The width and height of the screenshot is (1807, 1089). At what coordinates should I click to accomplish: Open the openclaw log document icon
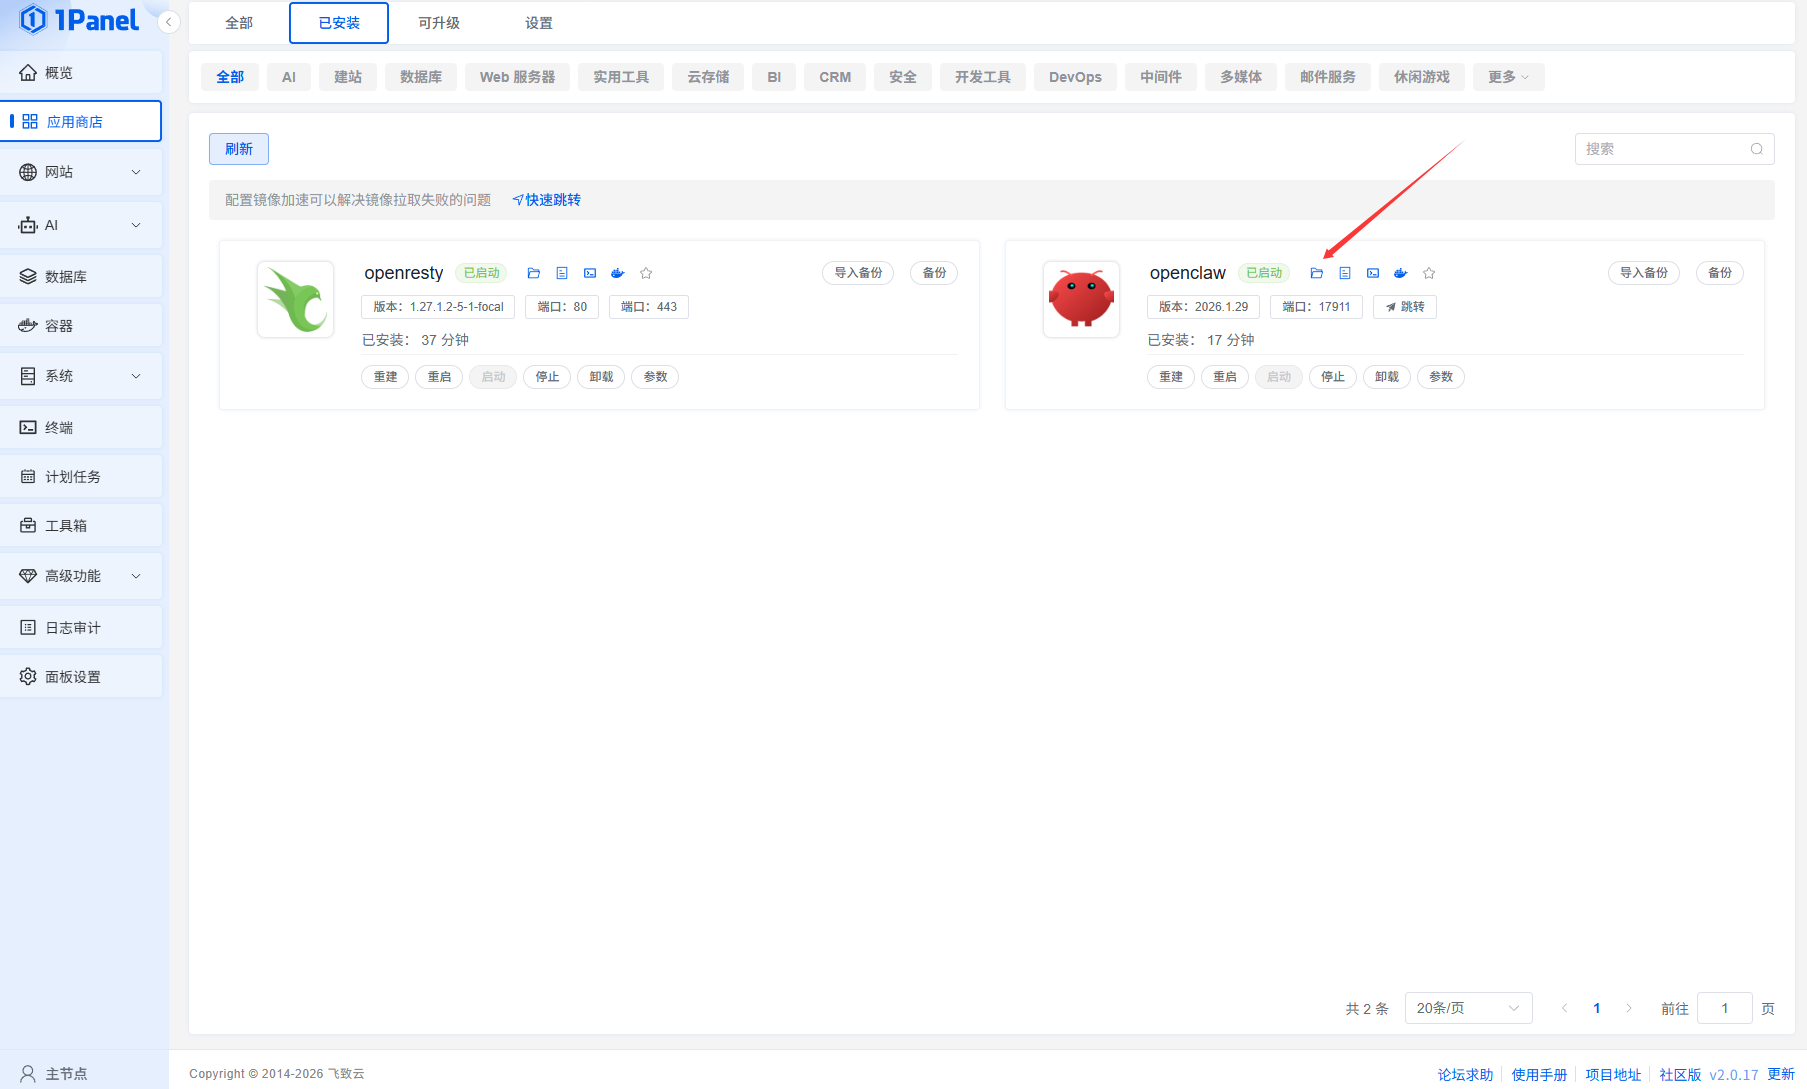tap(1345, 273)
